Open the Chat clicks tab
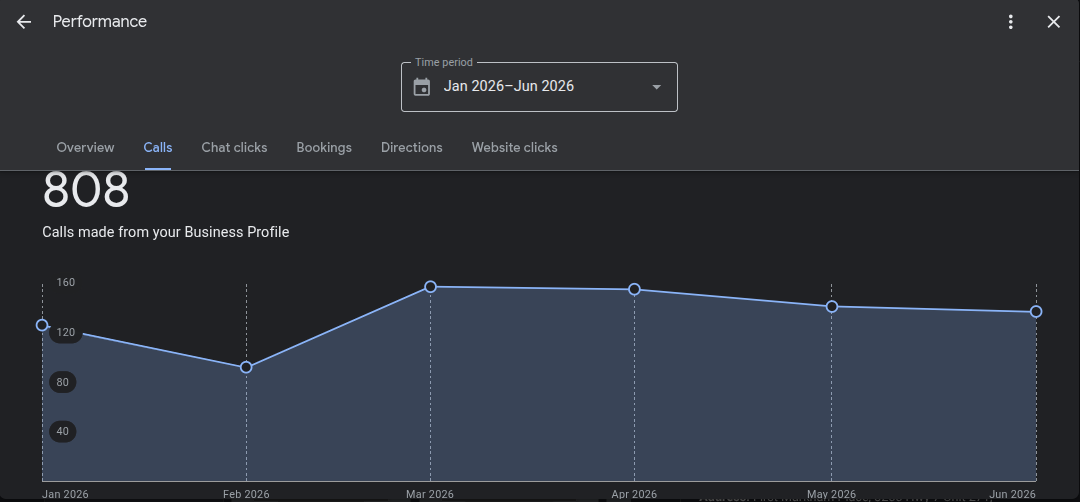Viewport: 1080px width, 502px height. [x=234, y=147]
